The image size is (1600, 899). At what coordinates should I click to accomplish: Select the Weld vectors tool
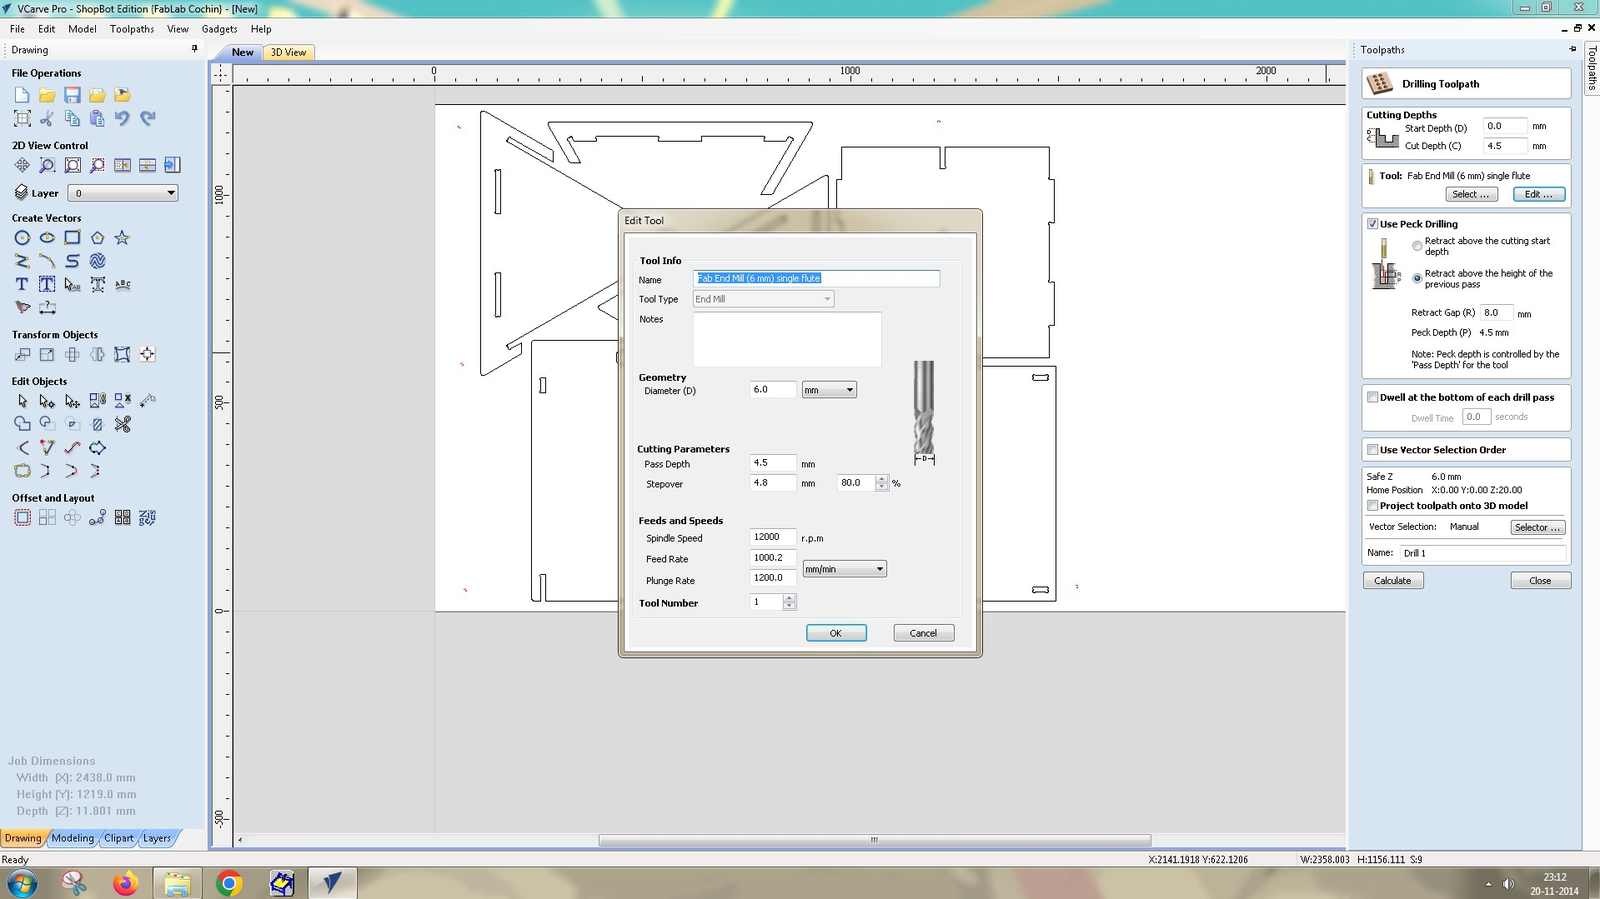pos(22,424)
